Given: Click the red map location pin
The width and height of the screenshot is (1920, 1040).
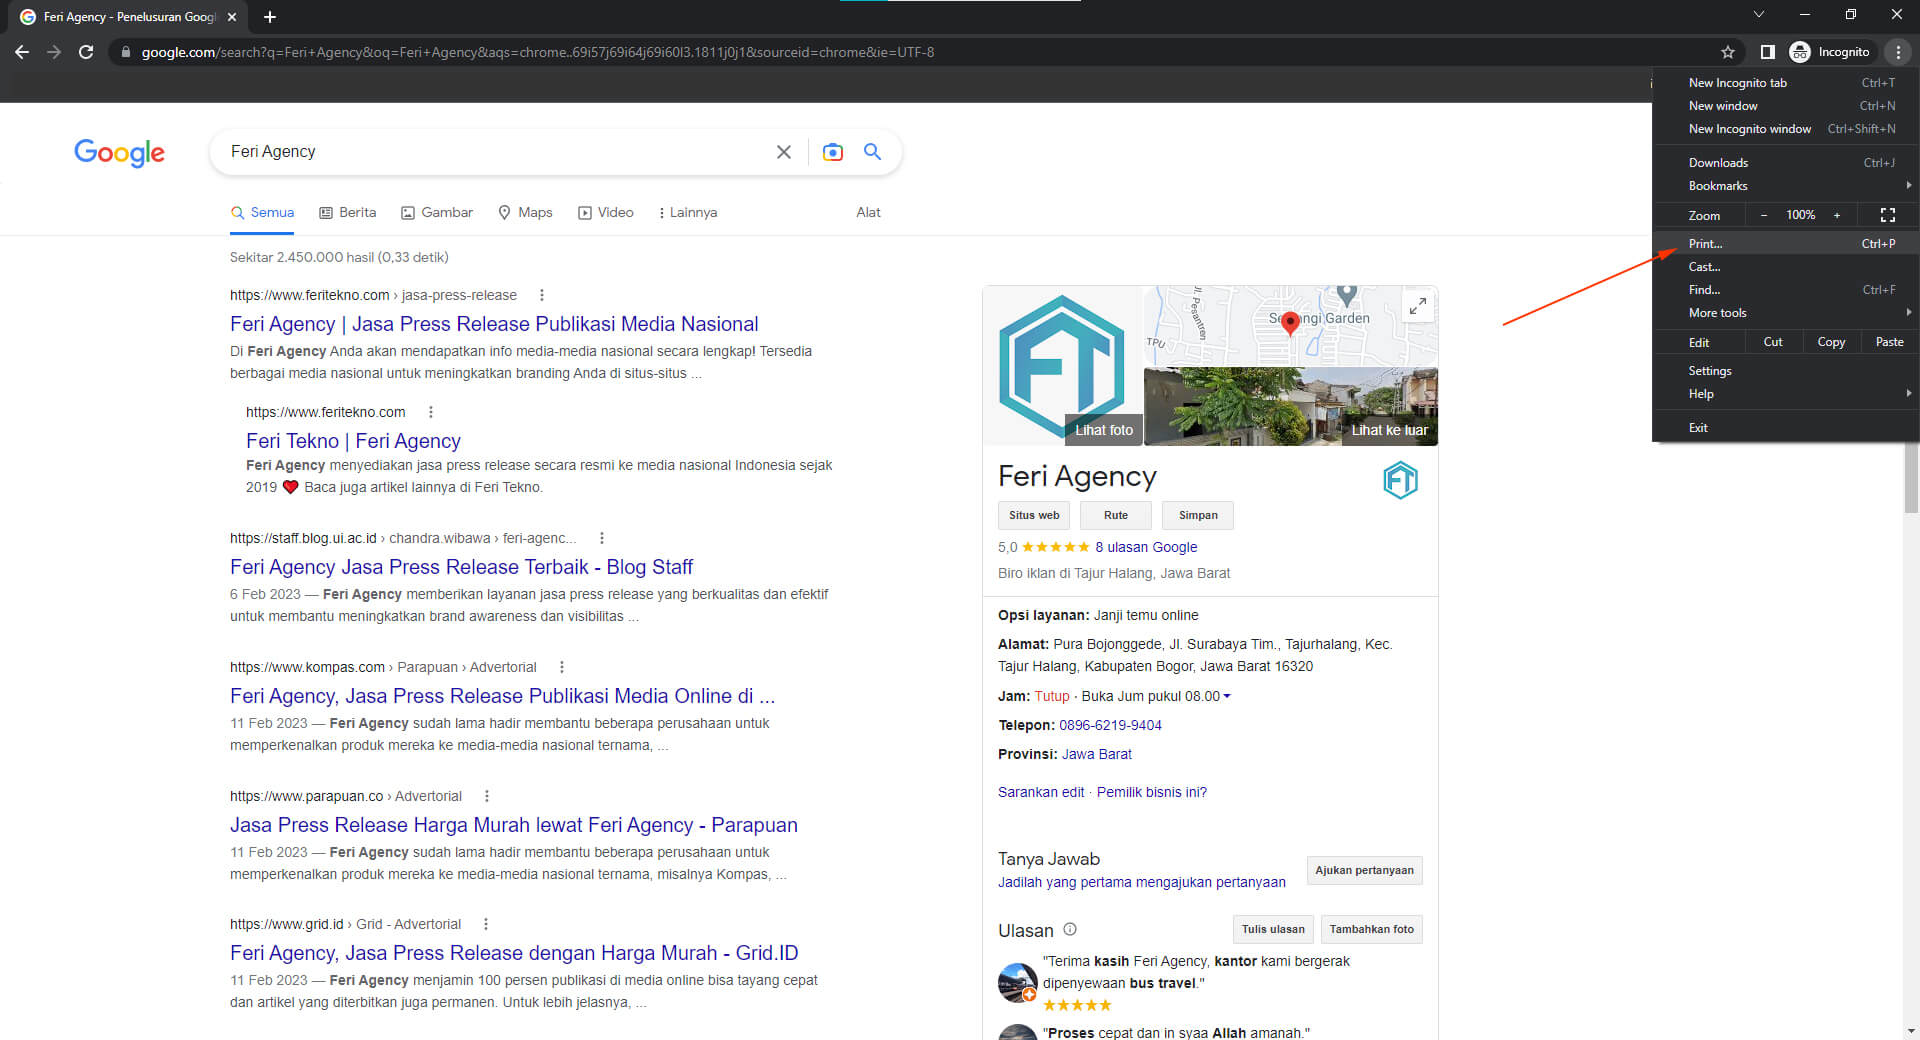Looking at the screenshot, I should coord(1290,323).
